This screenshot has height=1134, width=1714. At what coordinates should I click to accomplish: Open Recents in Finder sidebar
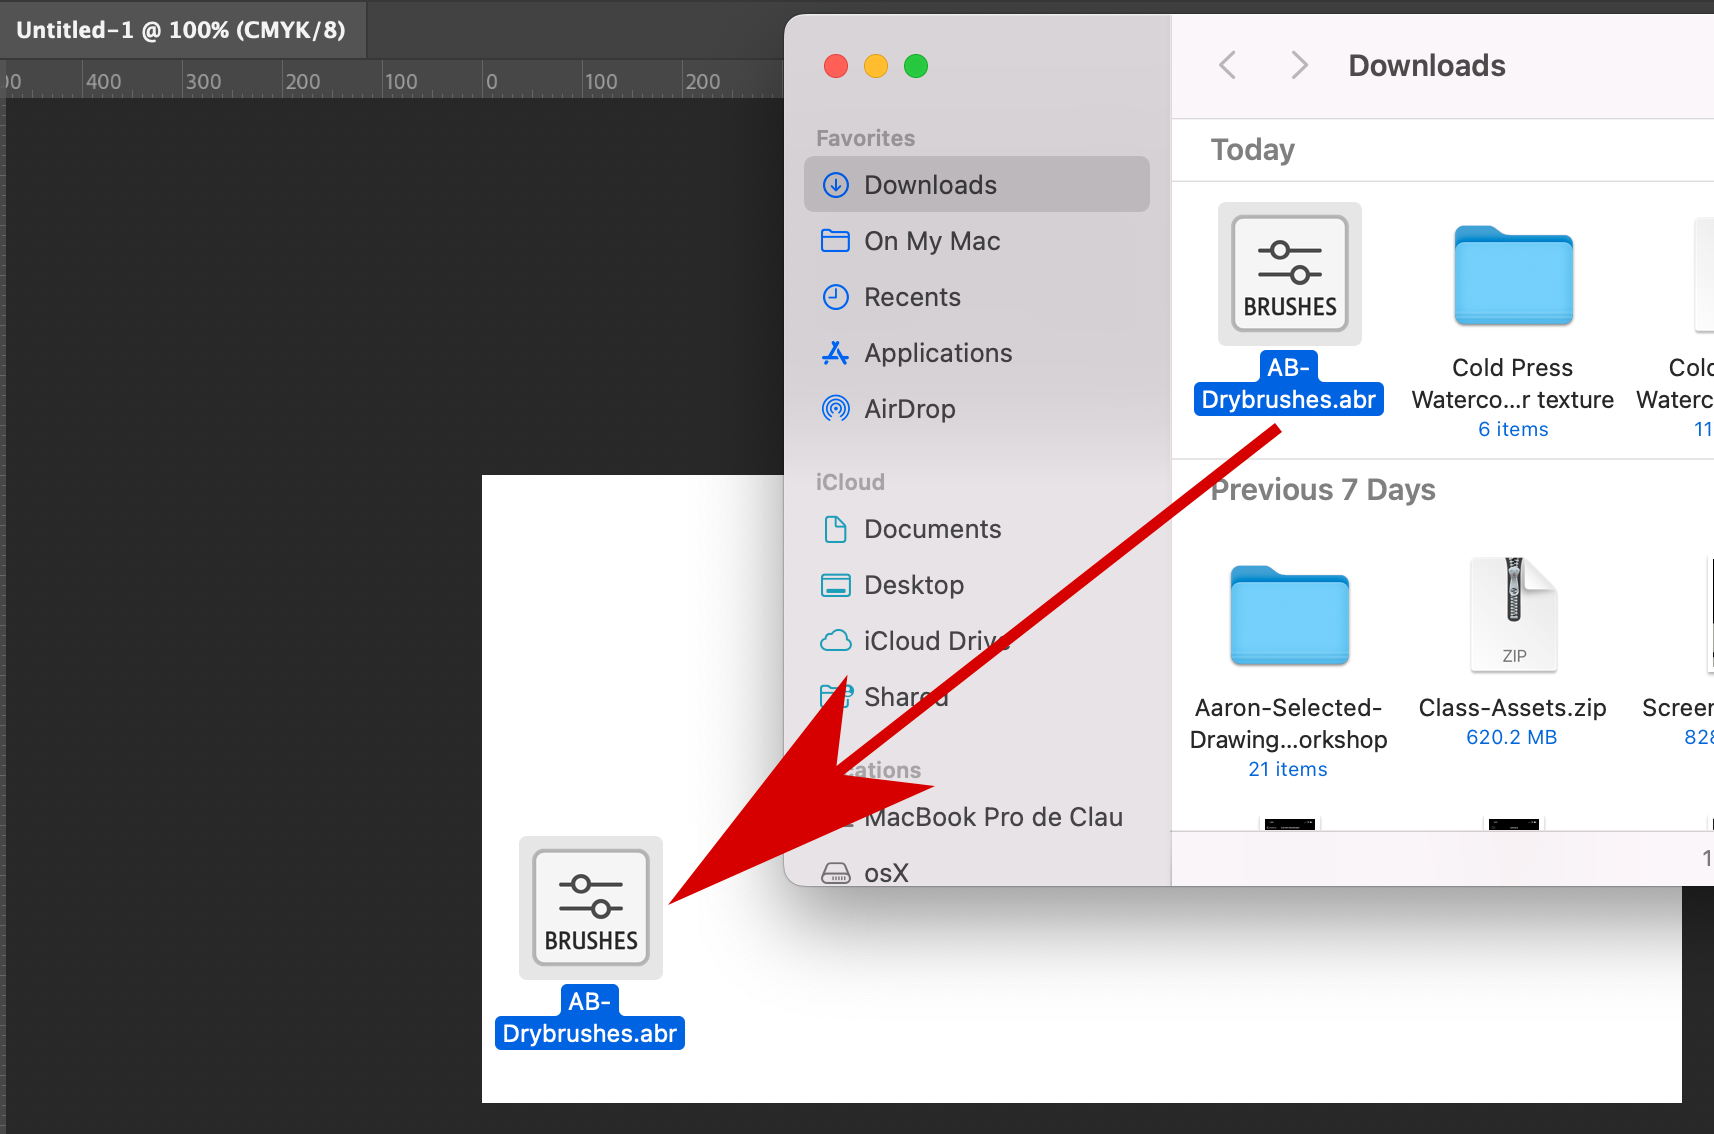tap(977, 297)
